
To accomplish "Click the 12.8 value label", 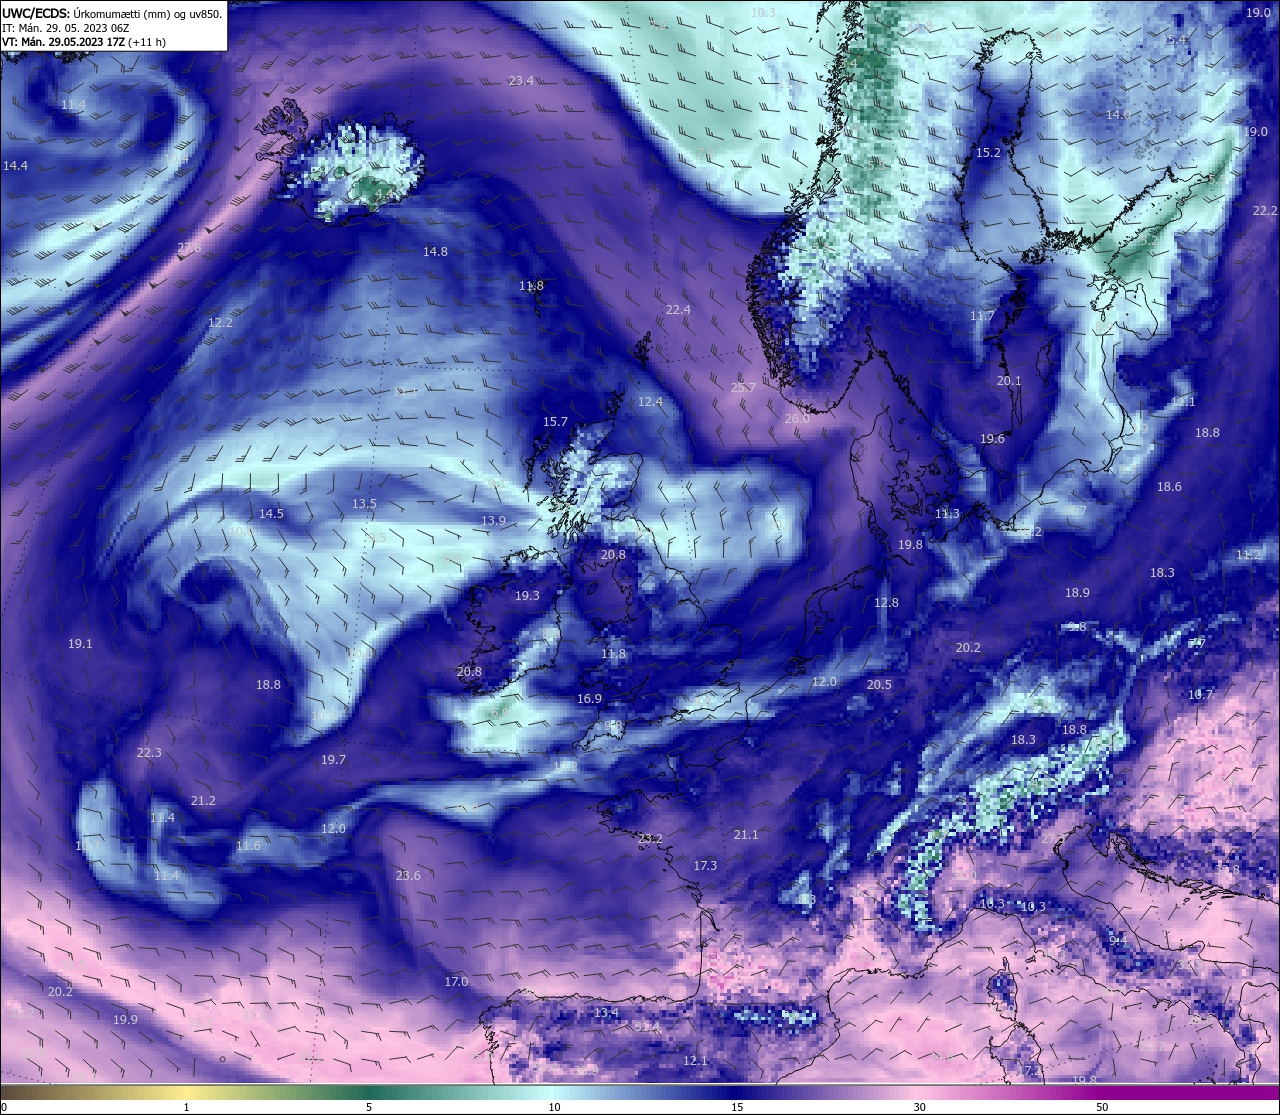I will point(886,603).
